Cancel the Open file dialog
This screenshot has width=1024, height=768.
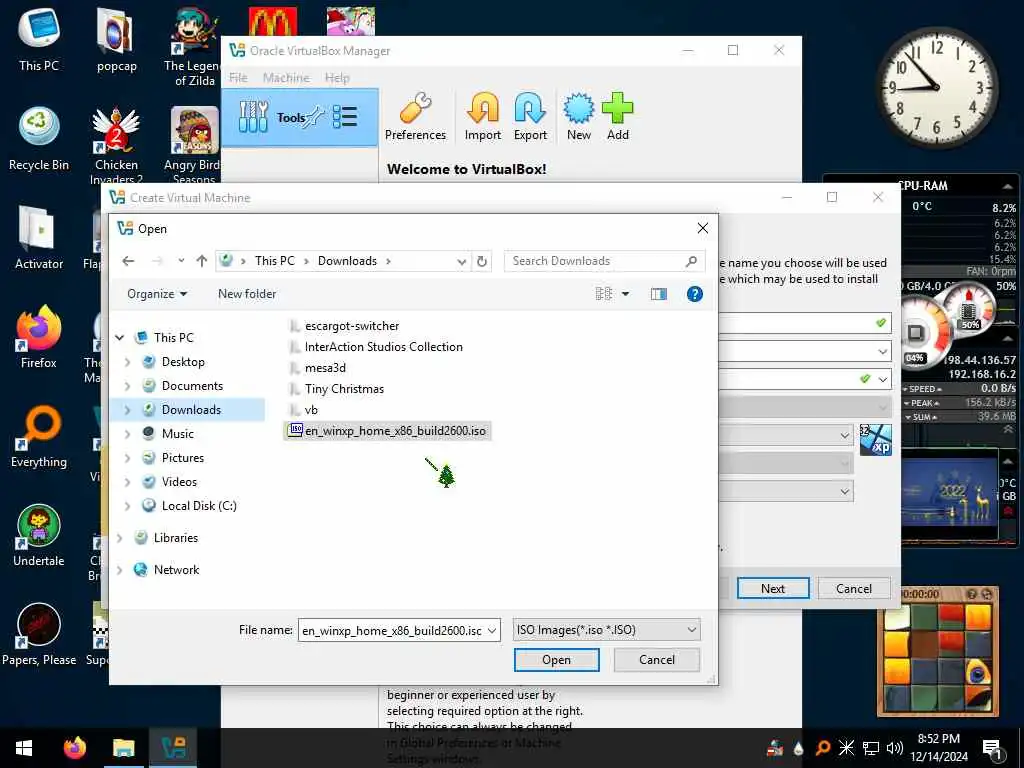pyautogui.click(x=657, y=660)
